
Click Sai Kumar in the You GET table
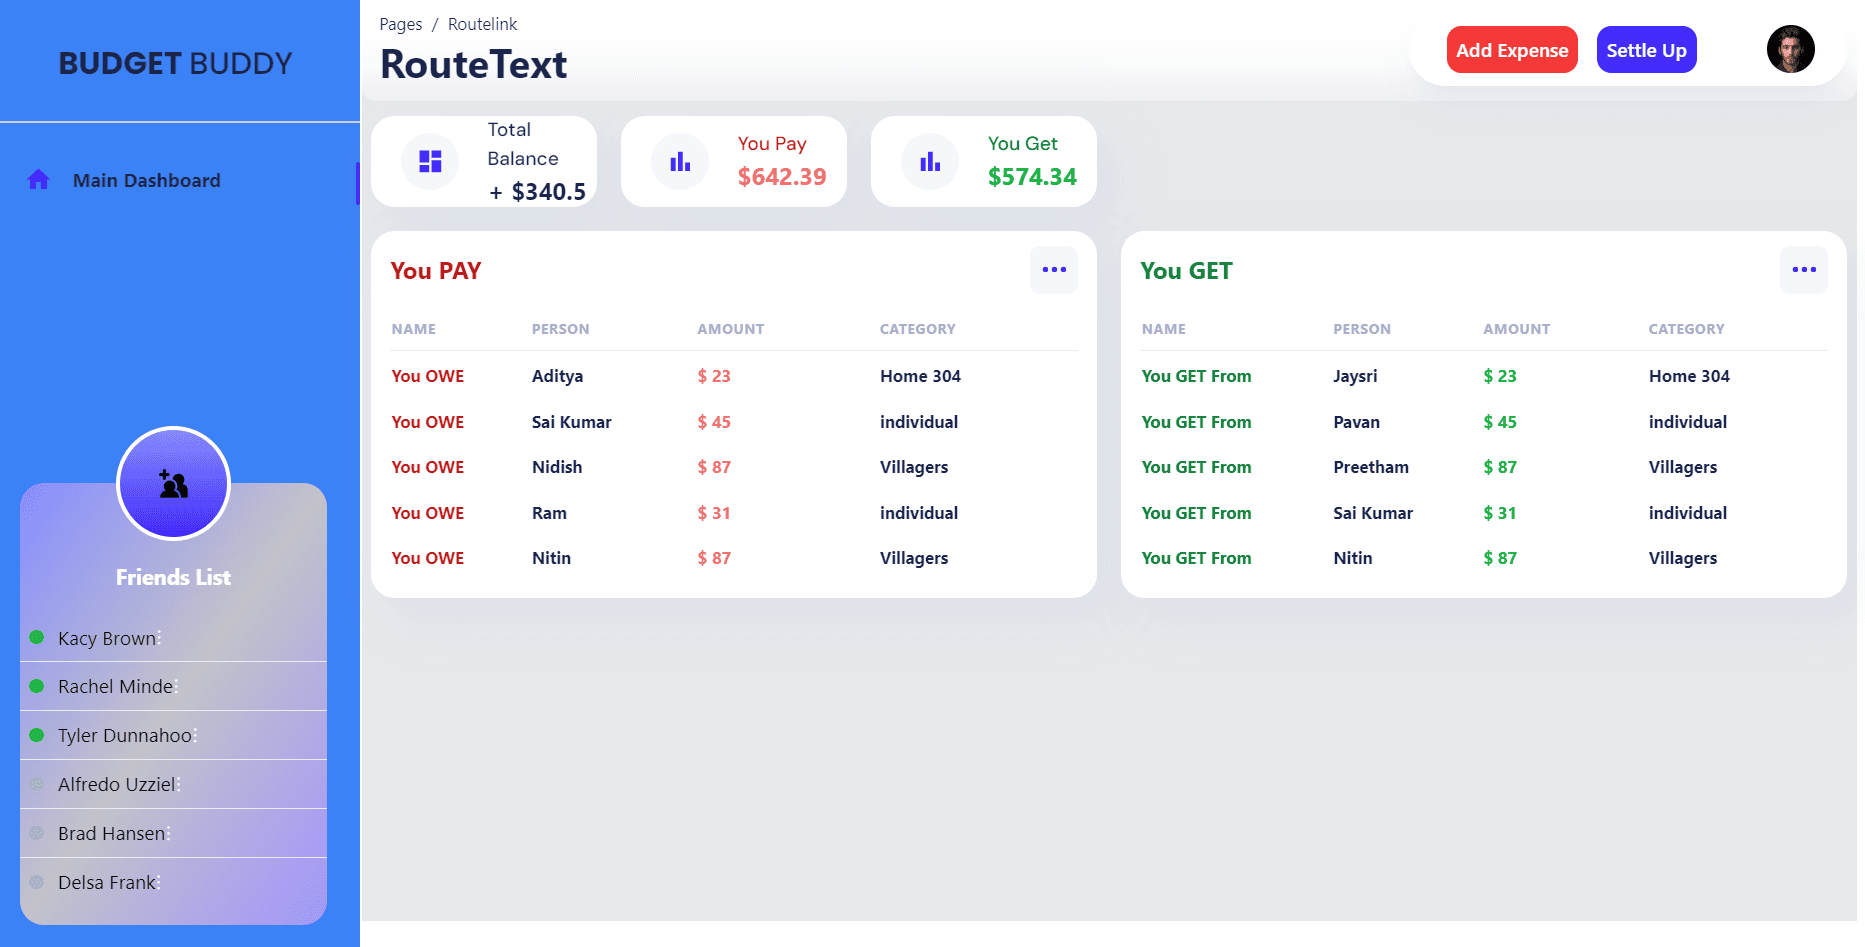1373,513
